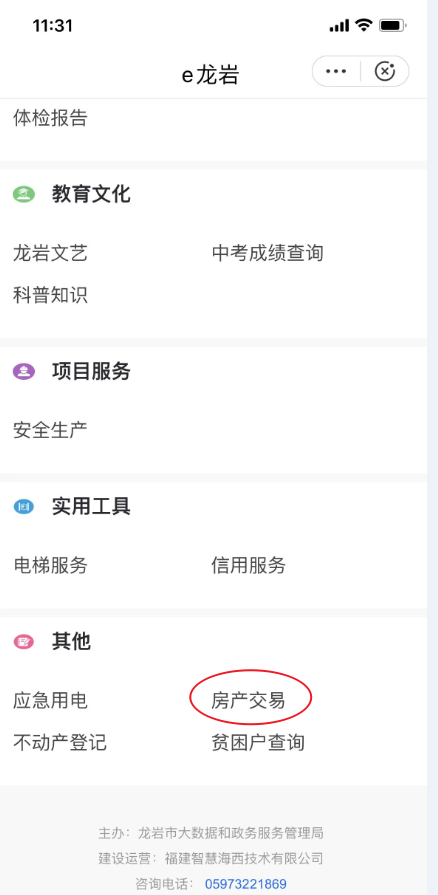Select 电梯服务 tool
Image resolution: width=438 pixels, height=895 pixels.
pyautogui.click(x=50, y=565)
